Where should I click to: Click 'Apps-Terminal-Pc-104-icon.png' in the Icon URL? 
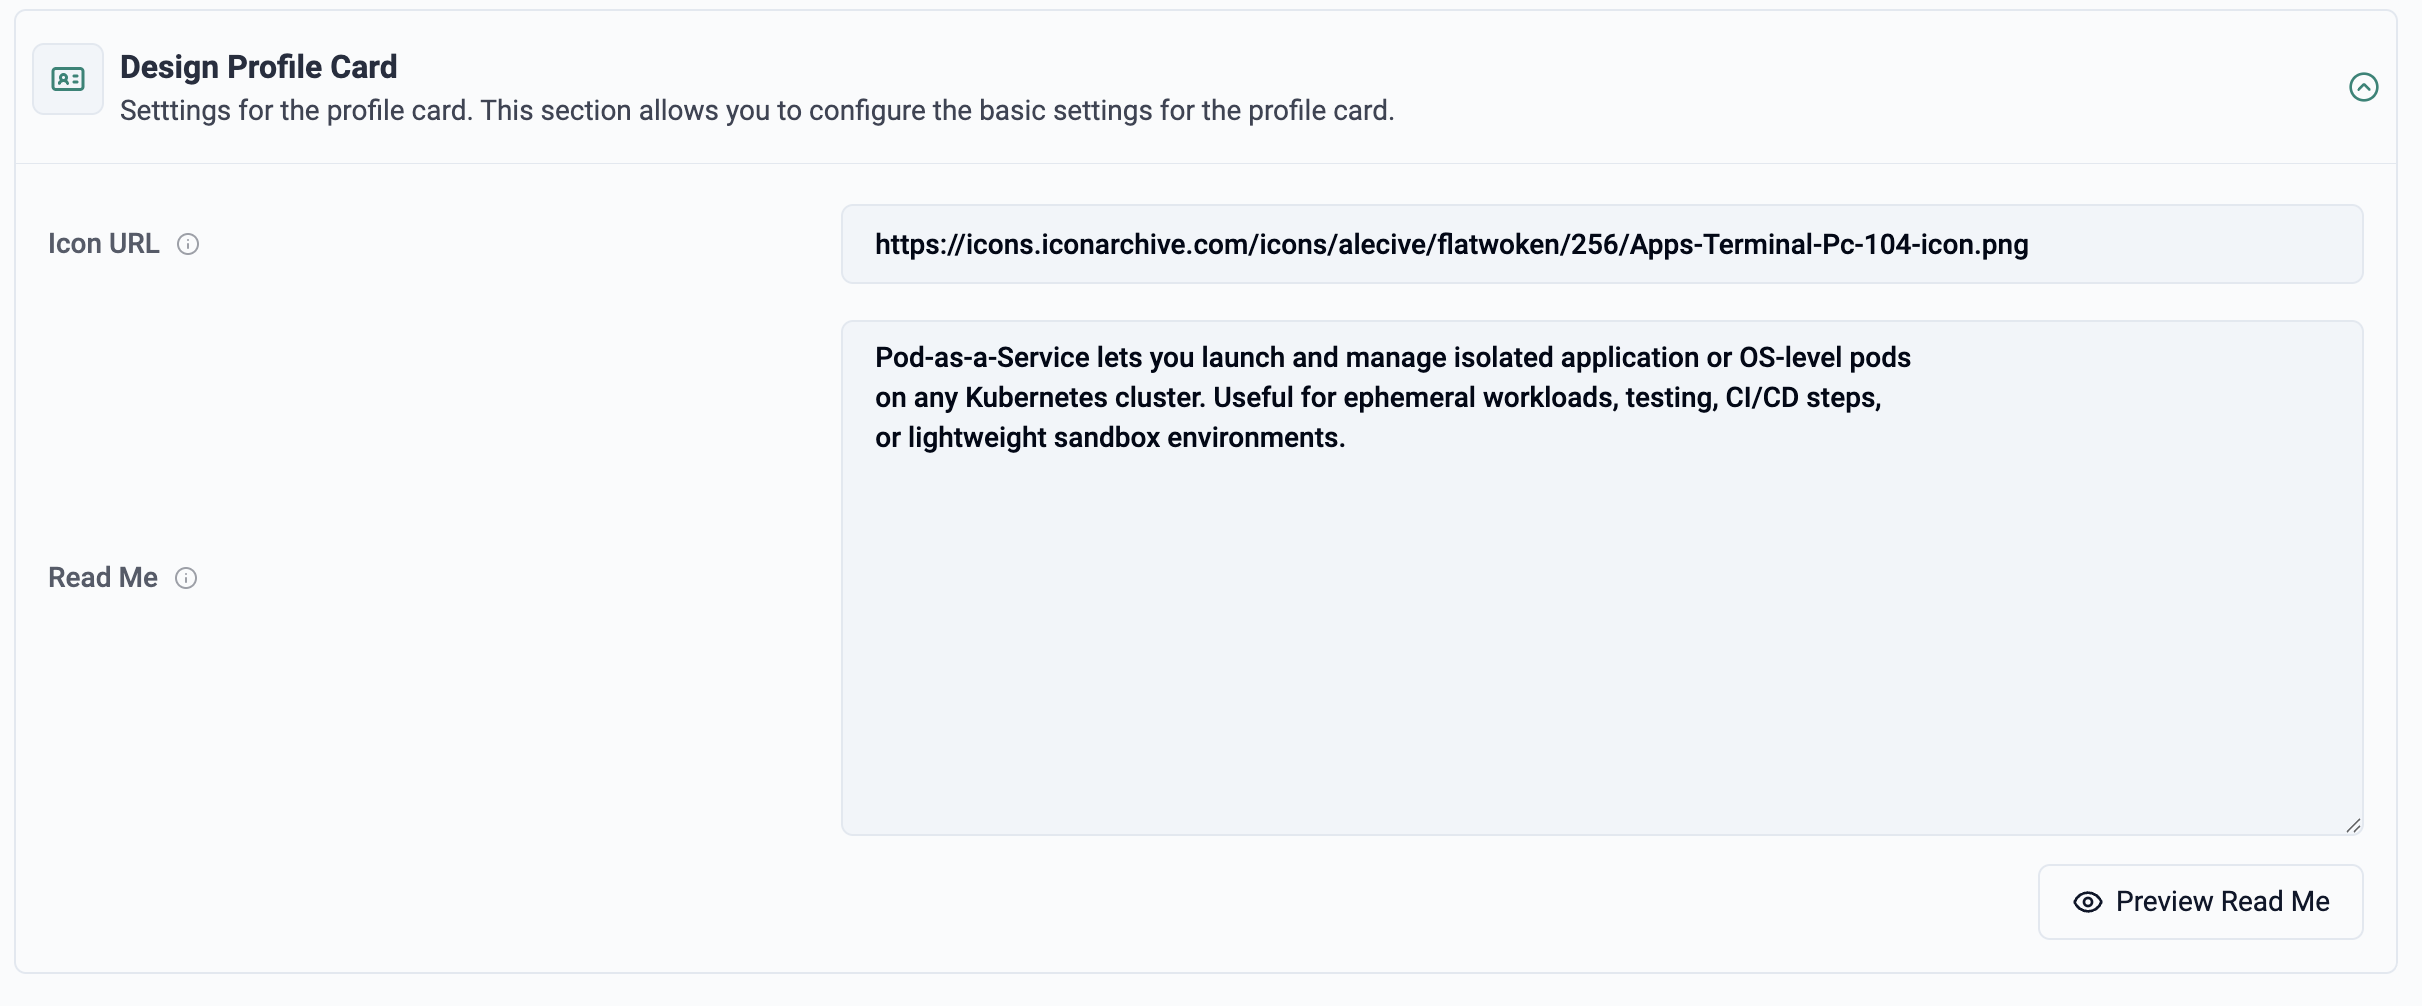click(x=1828, y=245)
